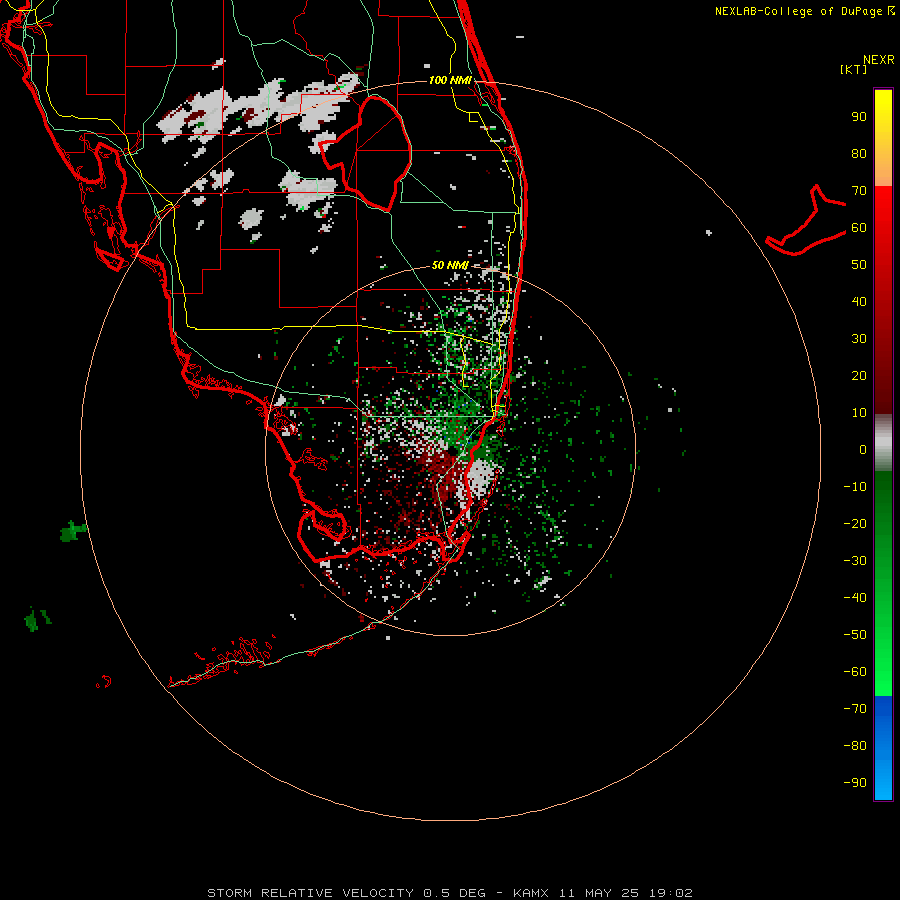Select the 90 value on the velocity scale
900x900 pixels.
[859, 117]
